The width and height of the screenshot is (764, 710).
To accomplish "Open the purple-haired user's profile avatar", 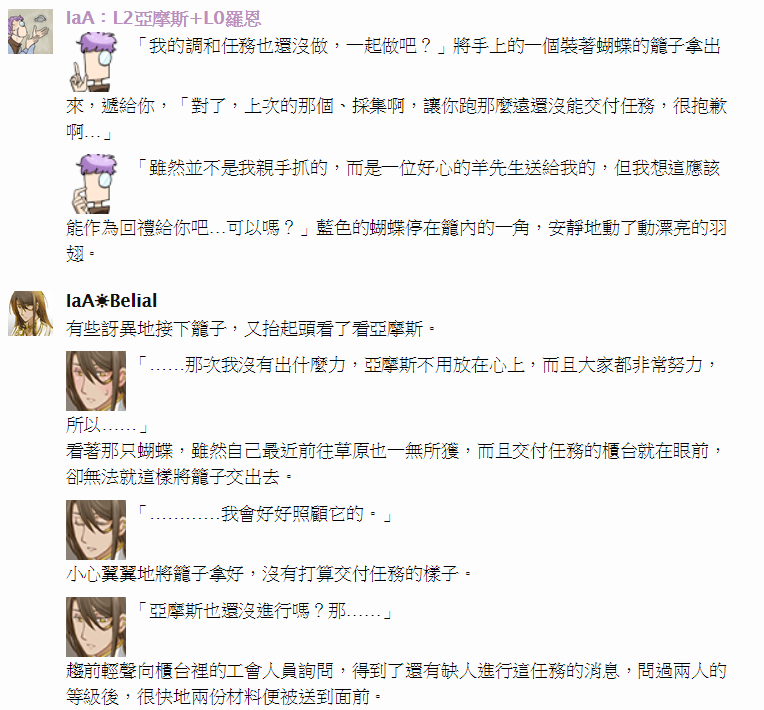I will [x=30, y=32].
